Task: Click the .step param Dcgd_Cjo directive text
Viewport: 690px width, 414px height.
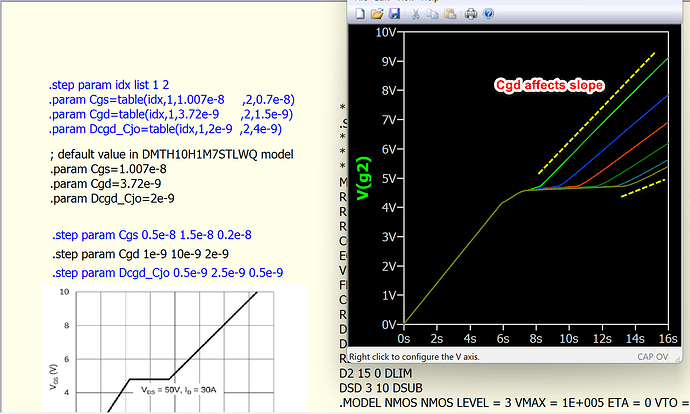Action: [x=167, y=273]
